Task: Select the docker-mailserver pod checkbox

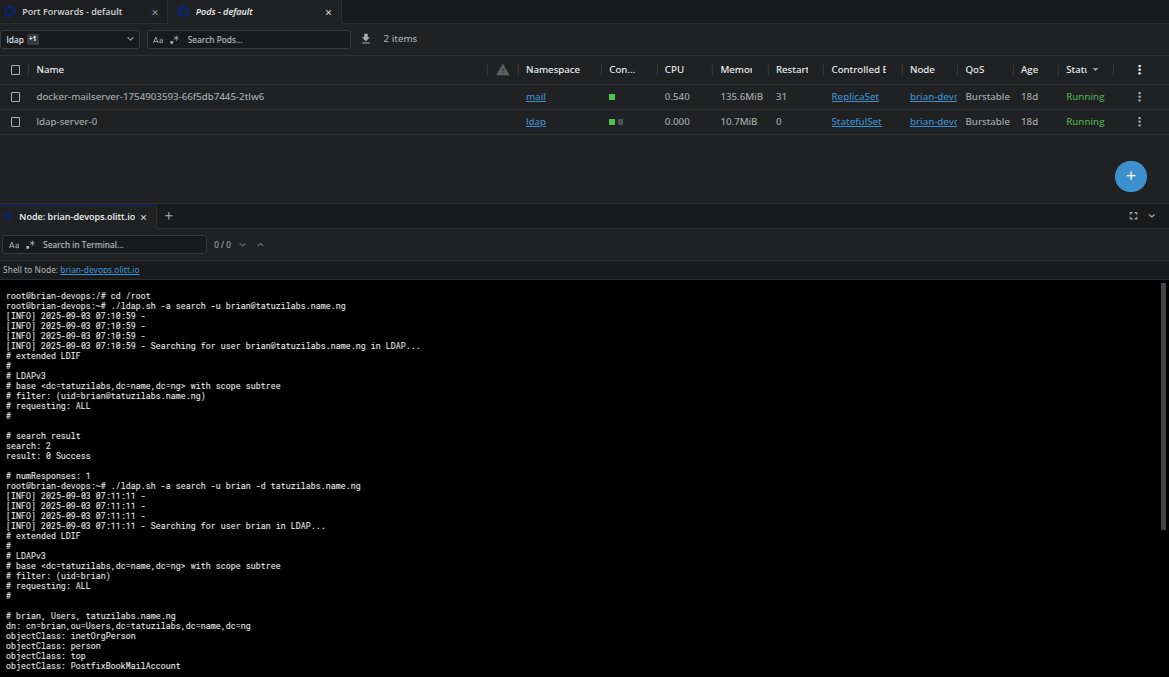Action: point(15,97)
